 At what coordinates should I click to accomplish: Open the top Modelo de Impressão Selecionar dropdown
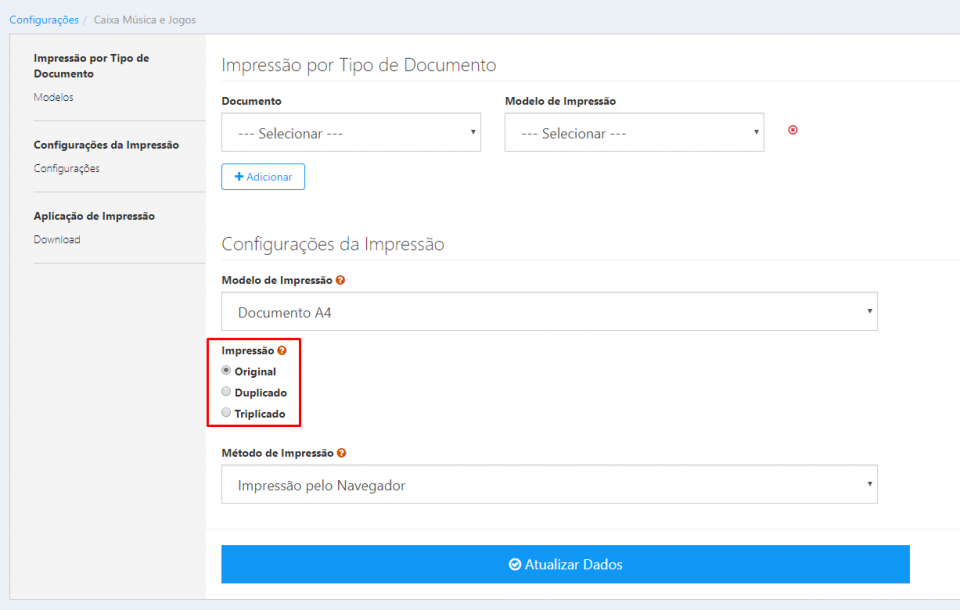pos(634,133)
